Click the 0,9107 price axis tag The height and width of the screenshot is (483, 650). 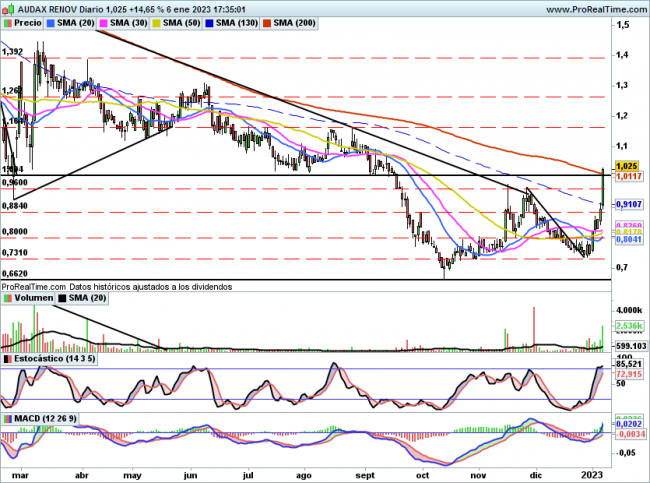coord(626,204)
